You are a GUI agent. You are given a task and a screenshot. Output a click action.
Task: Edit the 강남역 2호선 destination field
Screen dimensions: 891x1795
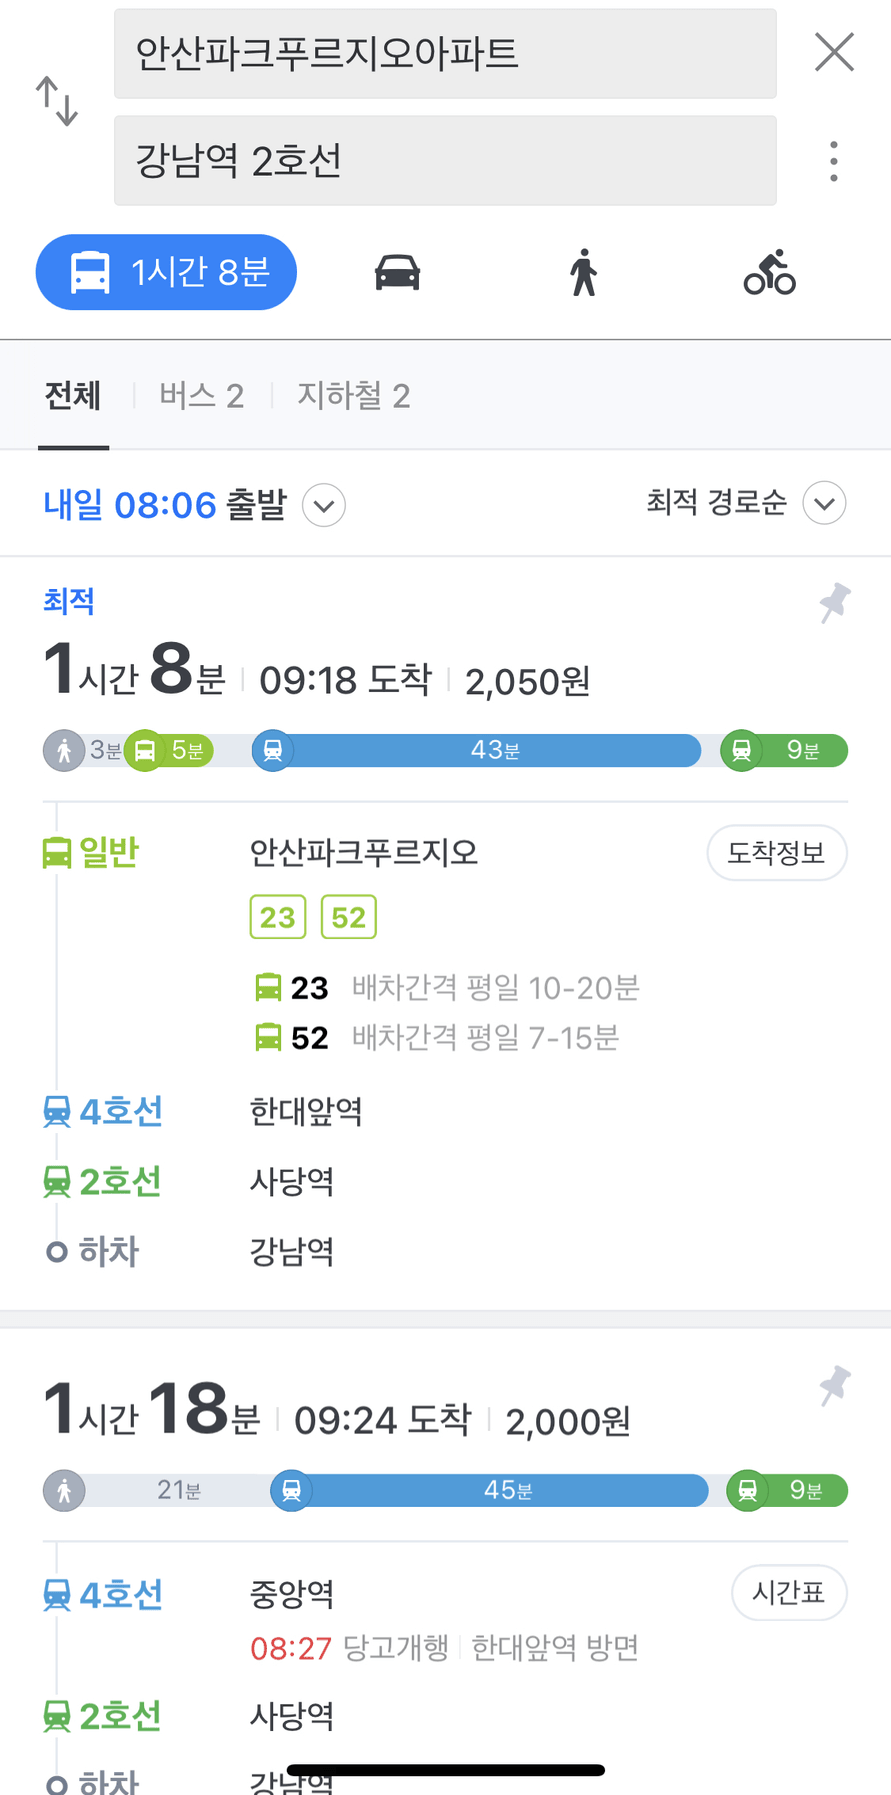coord(445,160)
